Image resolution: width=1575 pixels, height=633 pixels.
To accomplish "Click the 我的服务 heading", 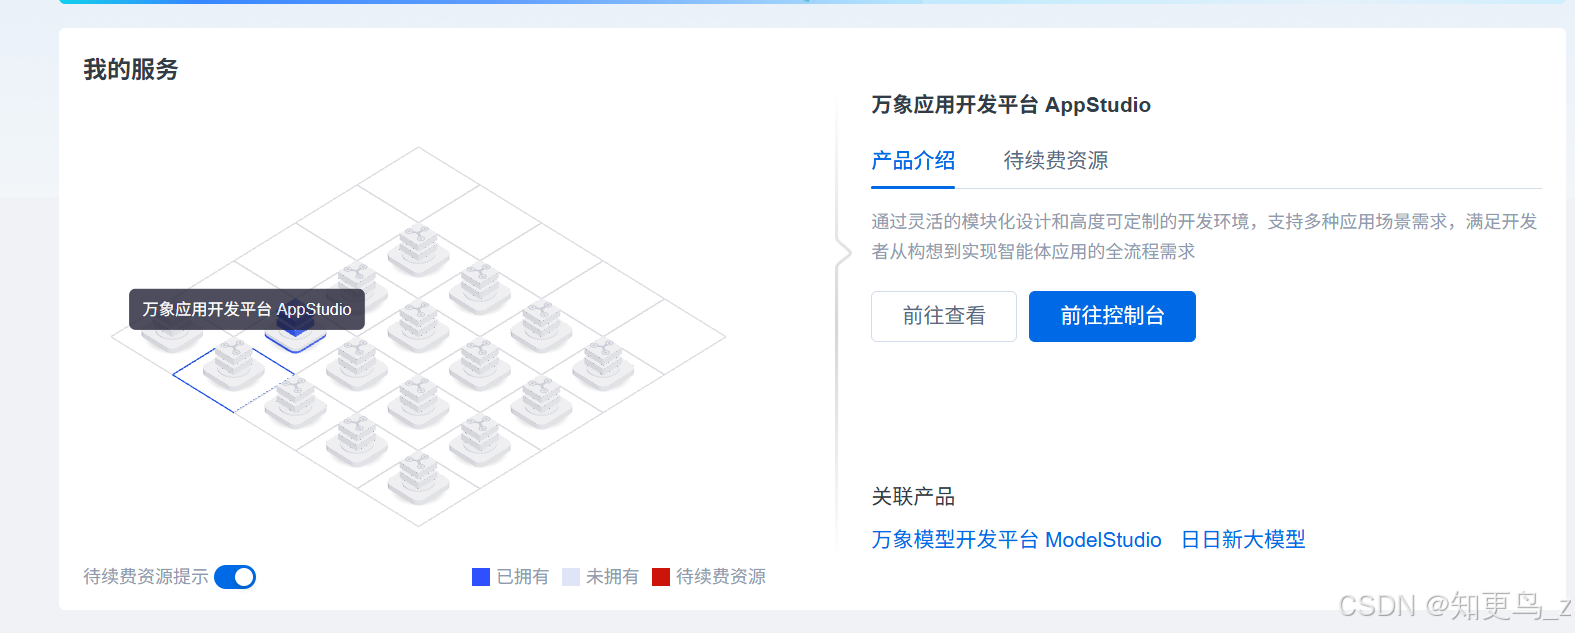I will coord(131,69).
